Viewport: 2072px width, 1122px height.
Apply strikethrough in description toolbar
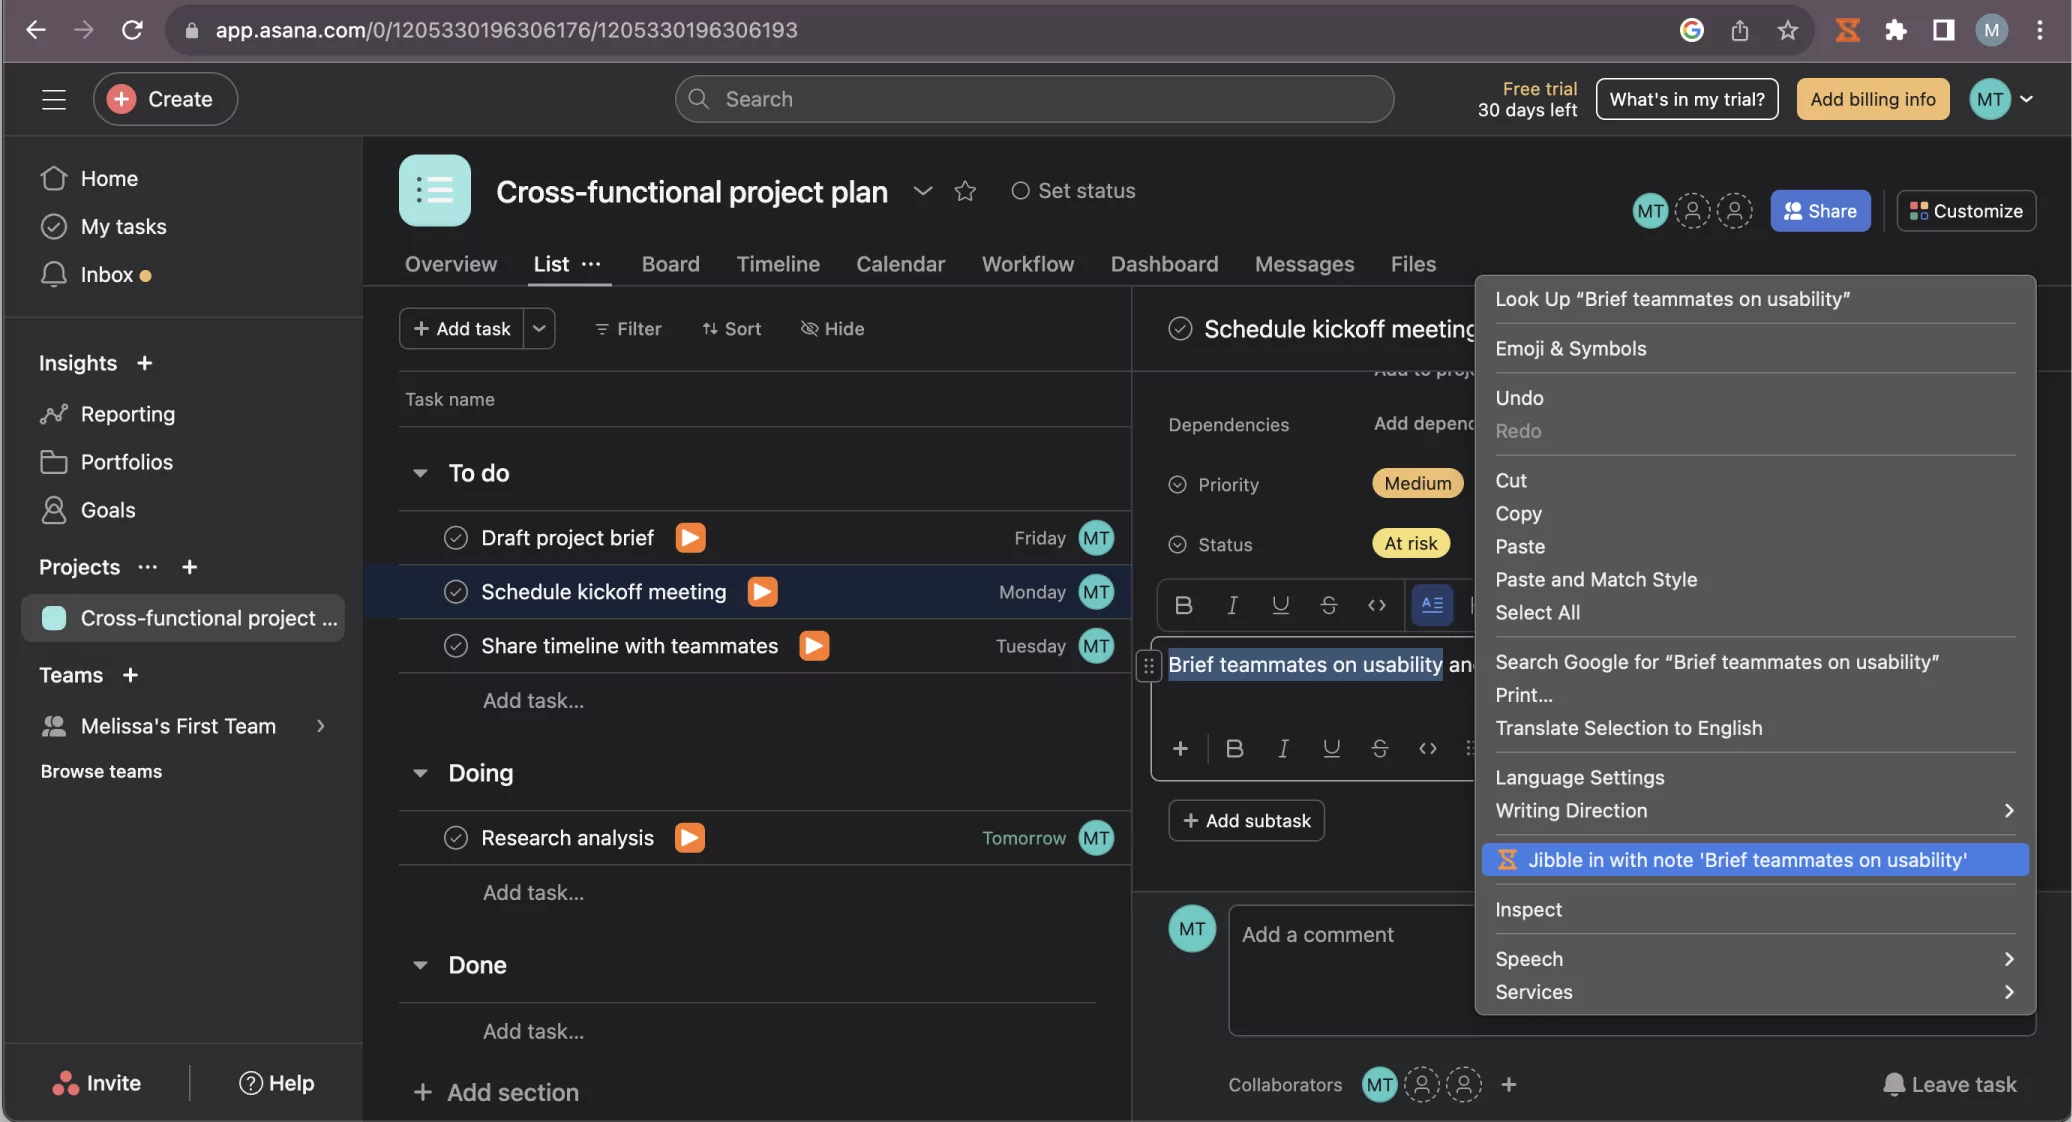pos(1328,605)
